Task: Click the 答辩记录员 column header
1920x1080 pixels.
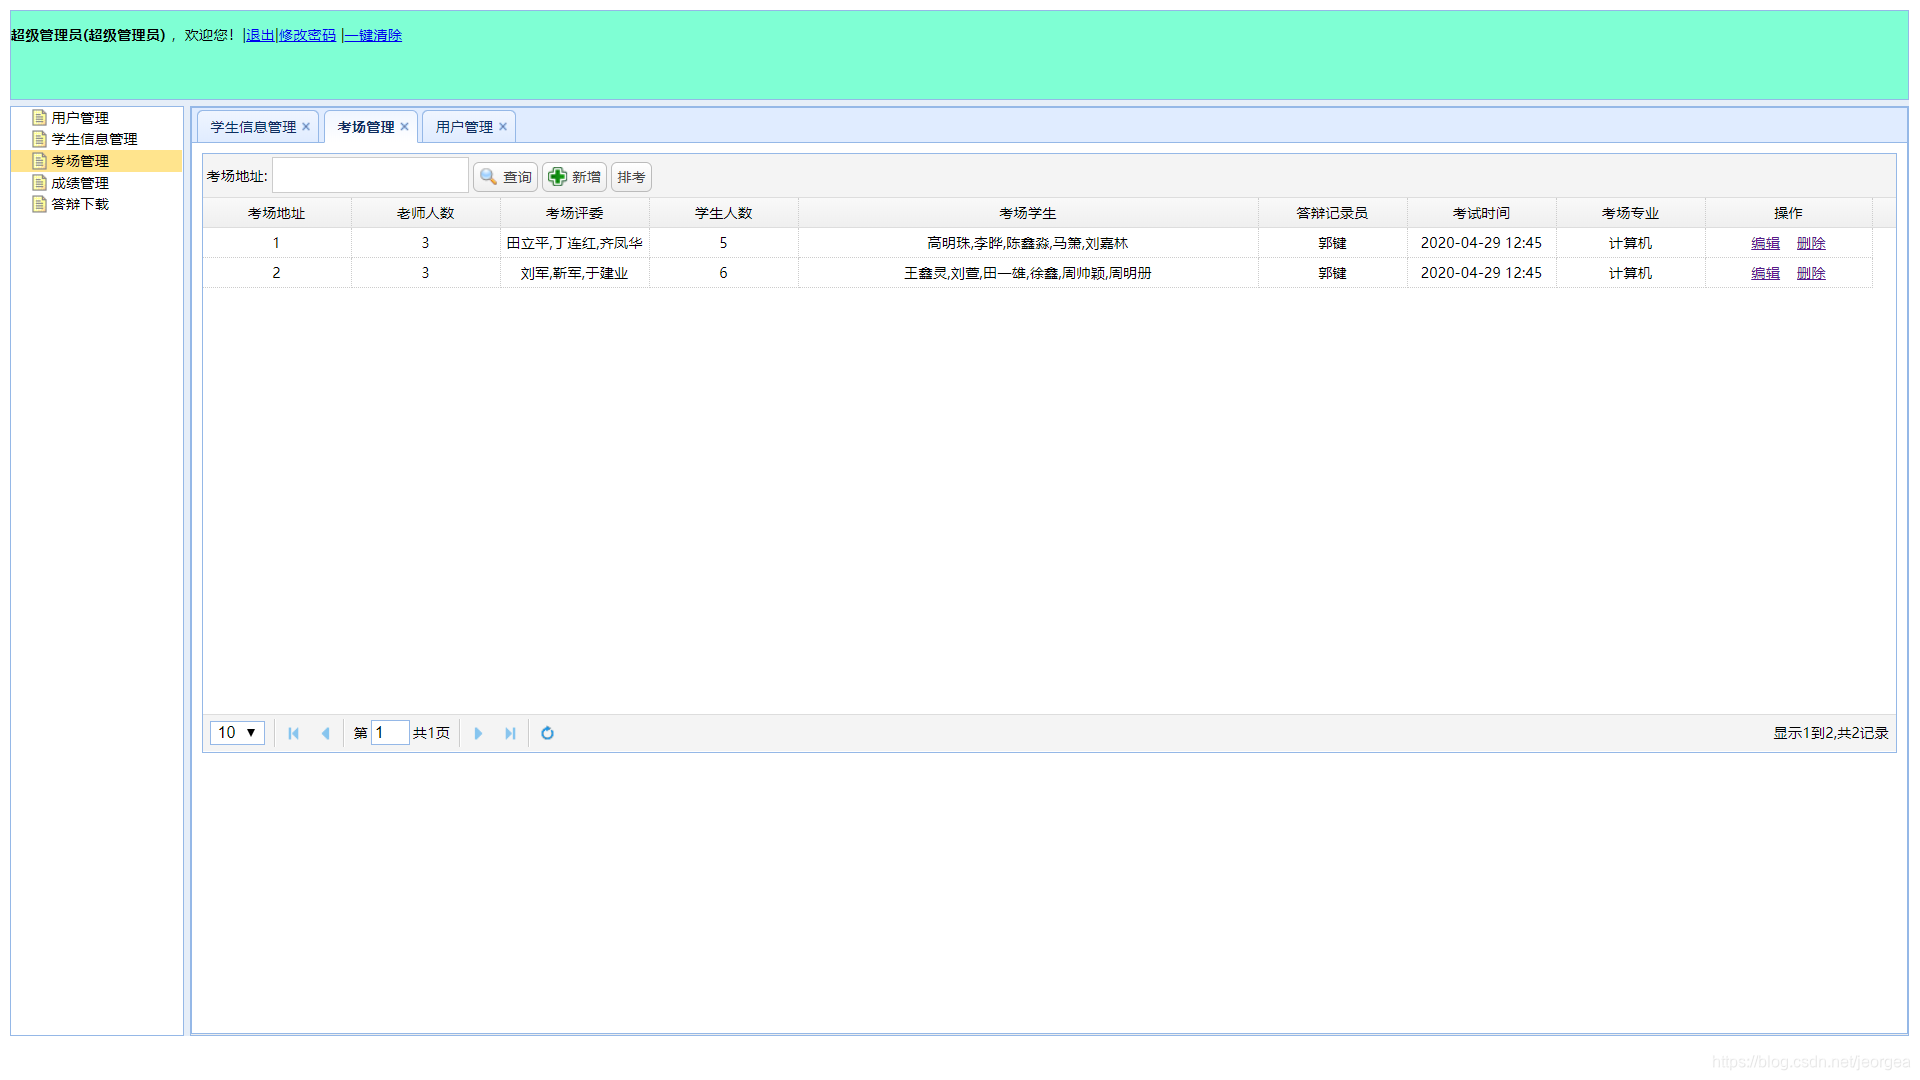Action: click(1332, 213)
